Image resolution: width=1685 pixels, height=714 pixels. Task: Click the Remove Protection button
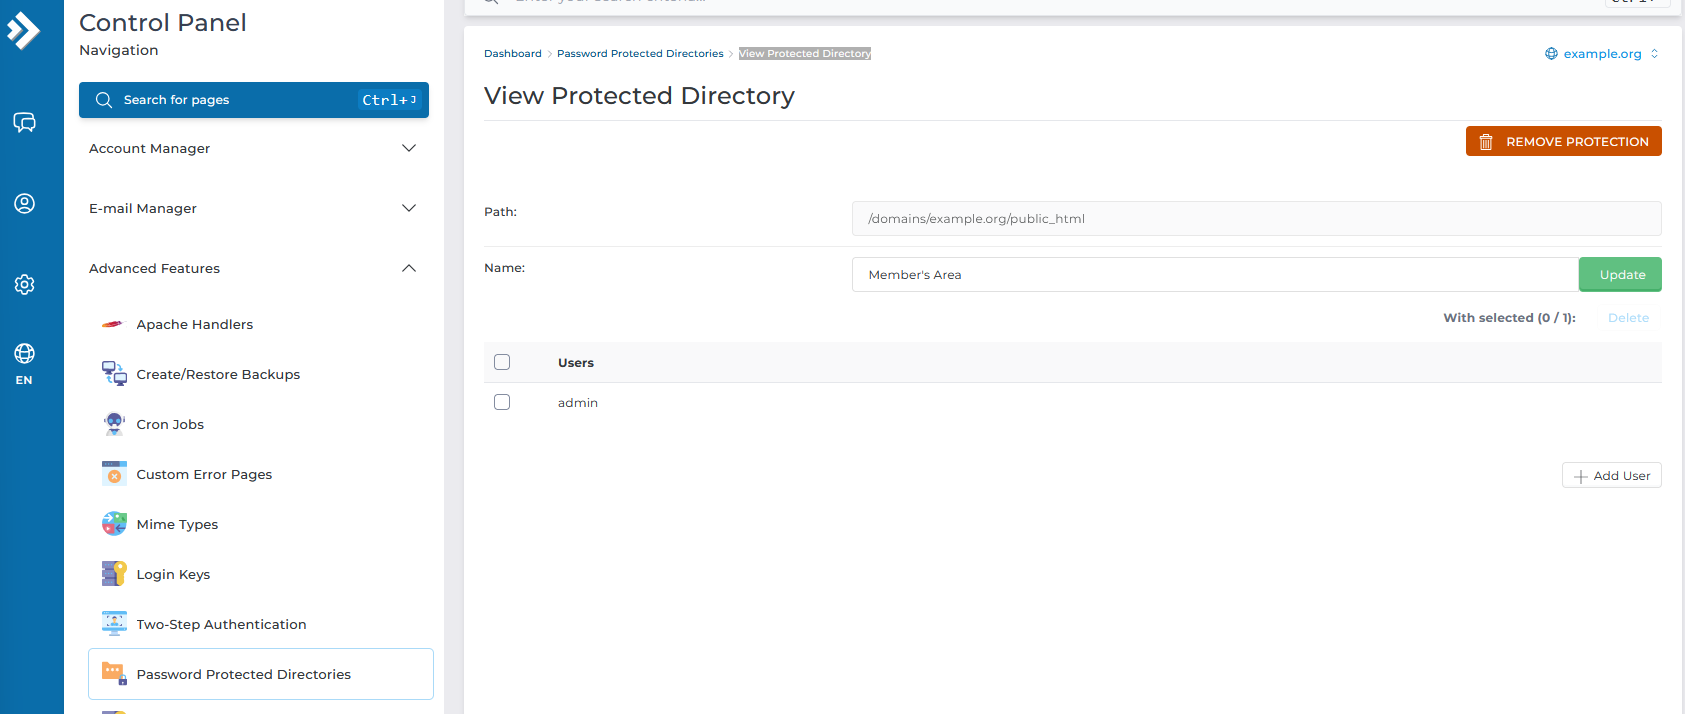point(1563,141)
